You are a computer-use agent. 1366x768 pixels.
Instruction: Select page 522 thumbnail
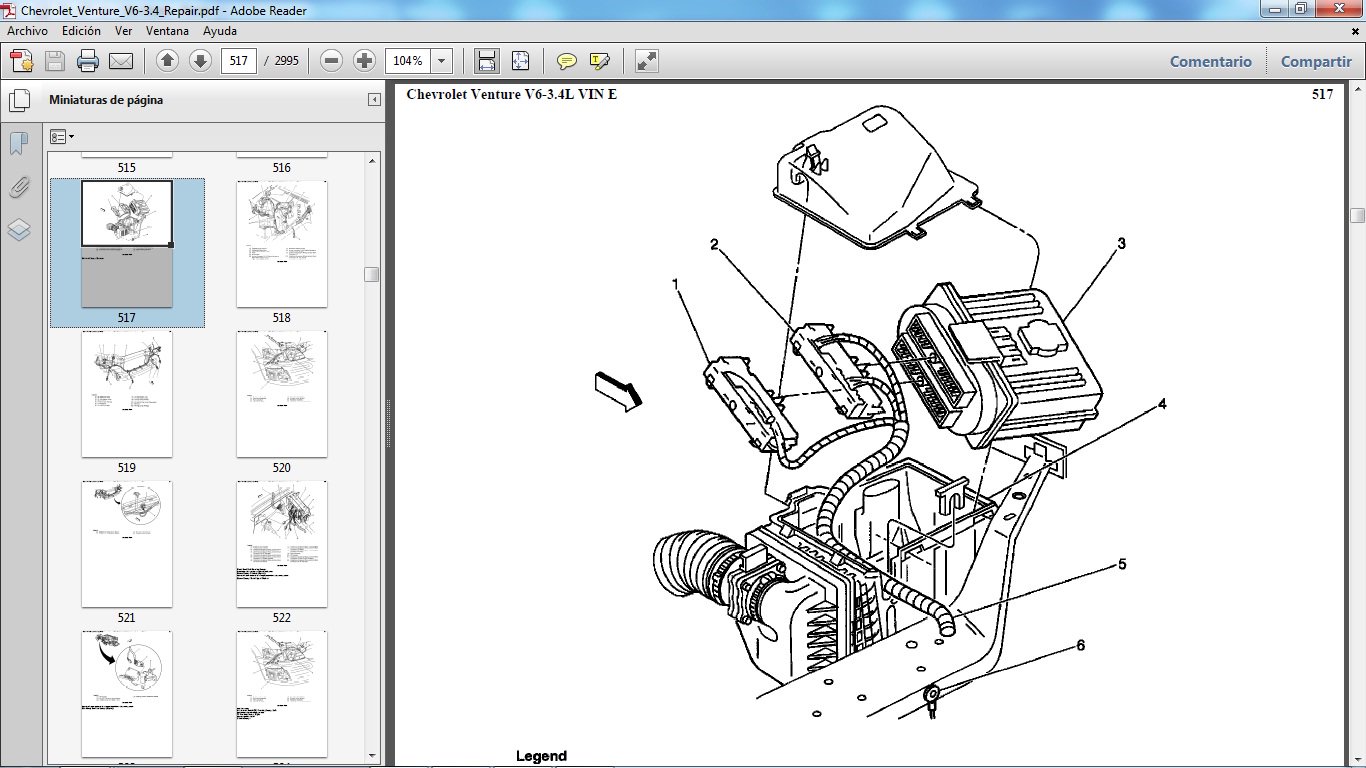pos(282,543)
